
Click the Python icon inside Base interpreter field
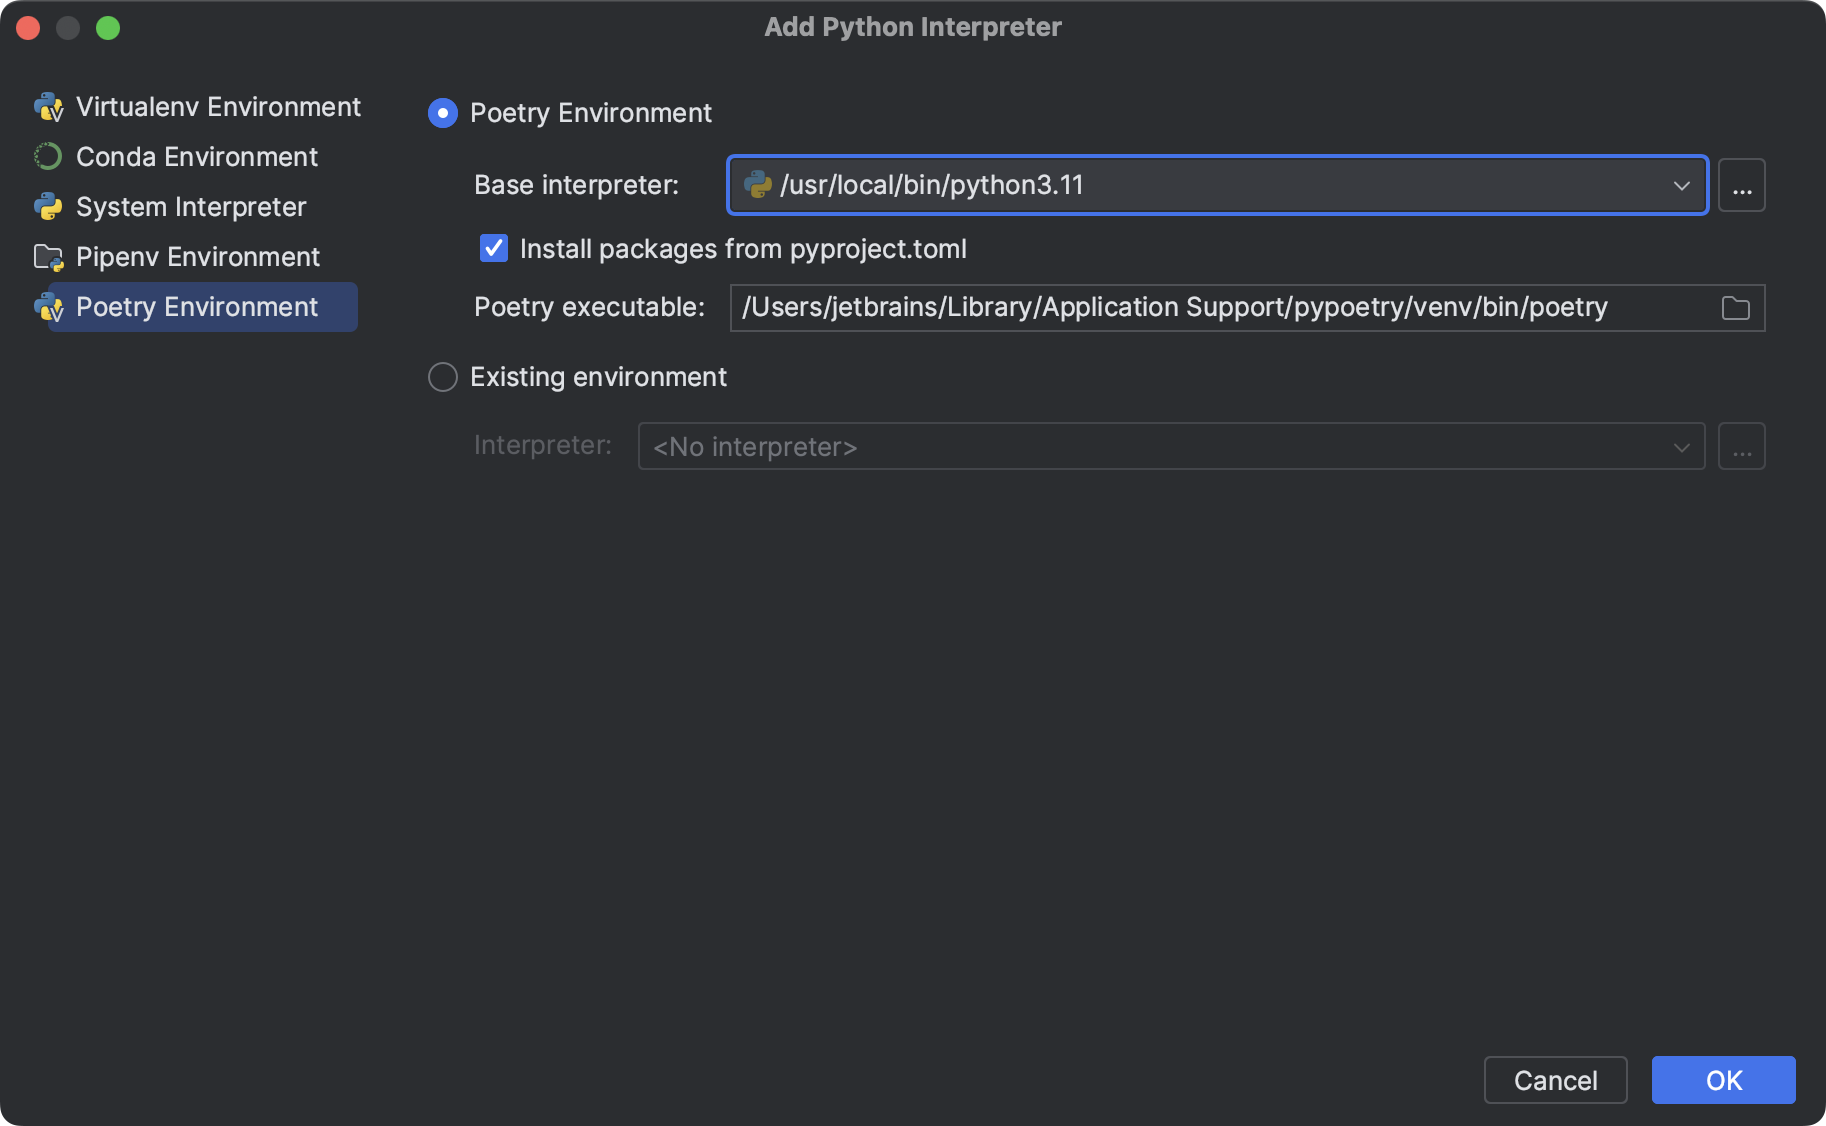point(760,184)
